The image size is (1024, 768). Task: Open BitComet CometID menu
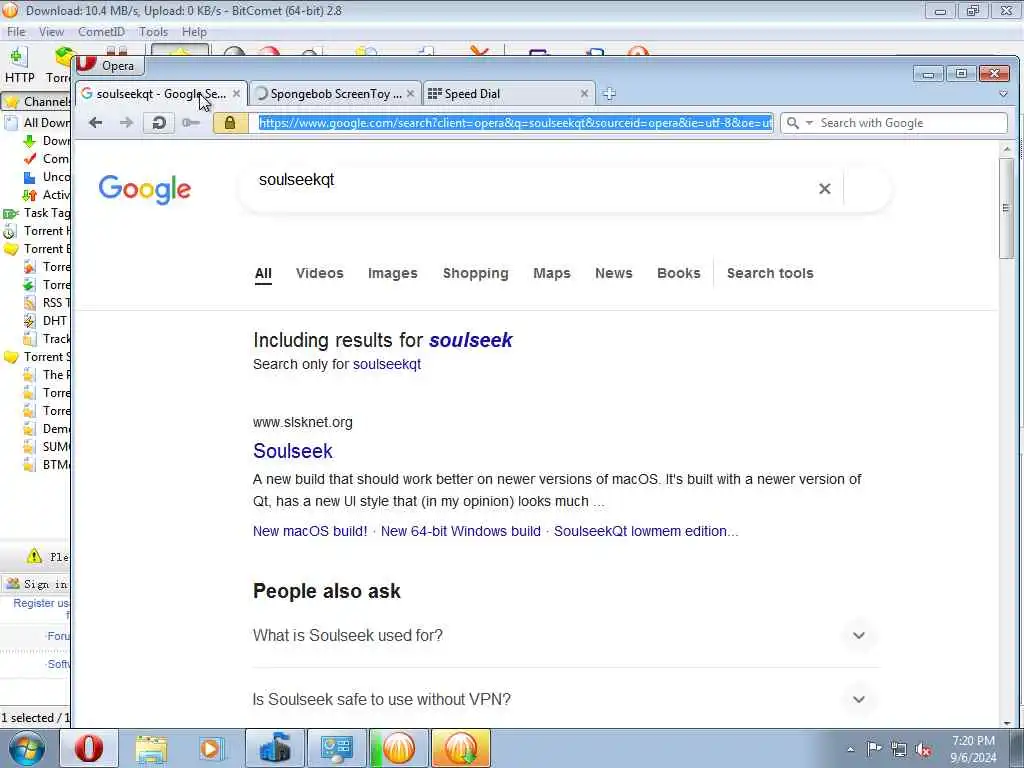pos(101,31)
